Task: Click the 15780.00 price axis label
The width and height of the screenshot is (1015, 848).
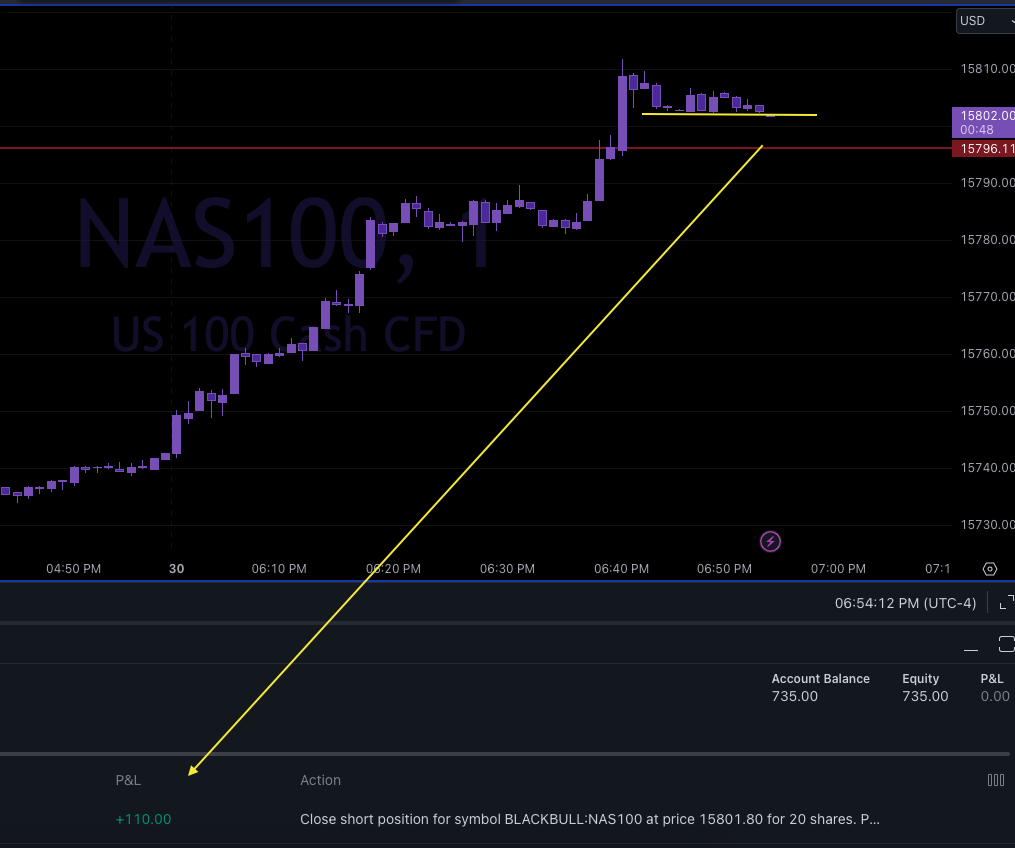Action: 987,240
